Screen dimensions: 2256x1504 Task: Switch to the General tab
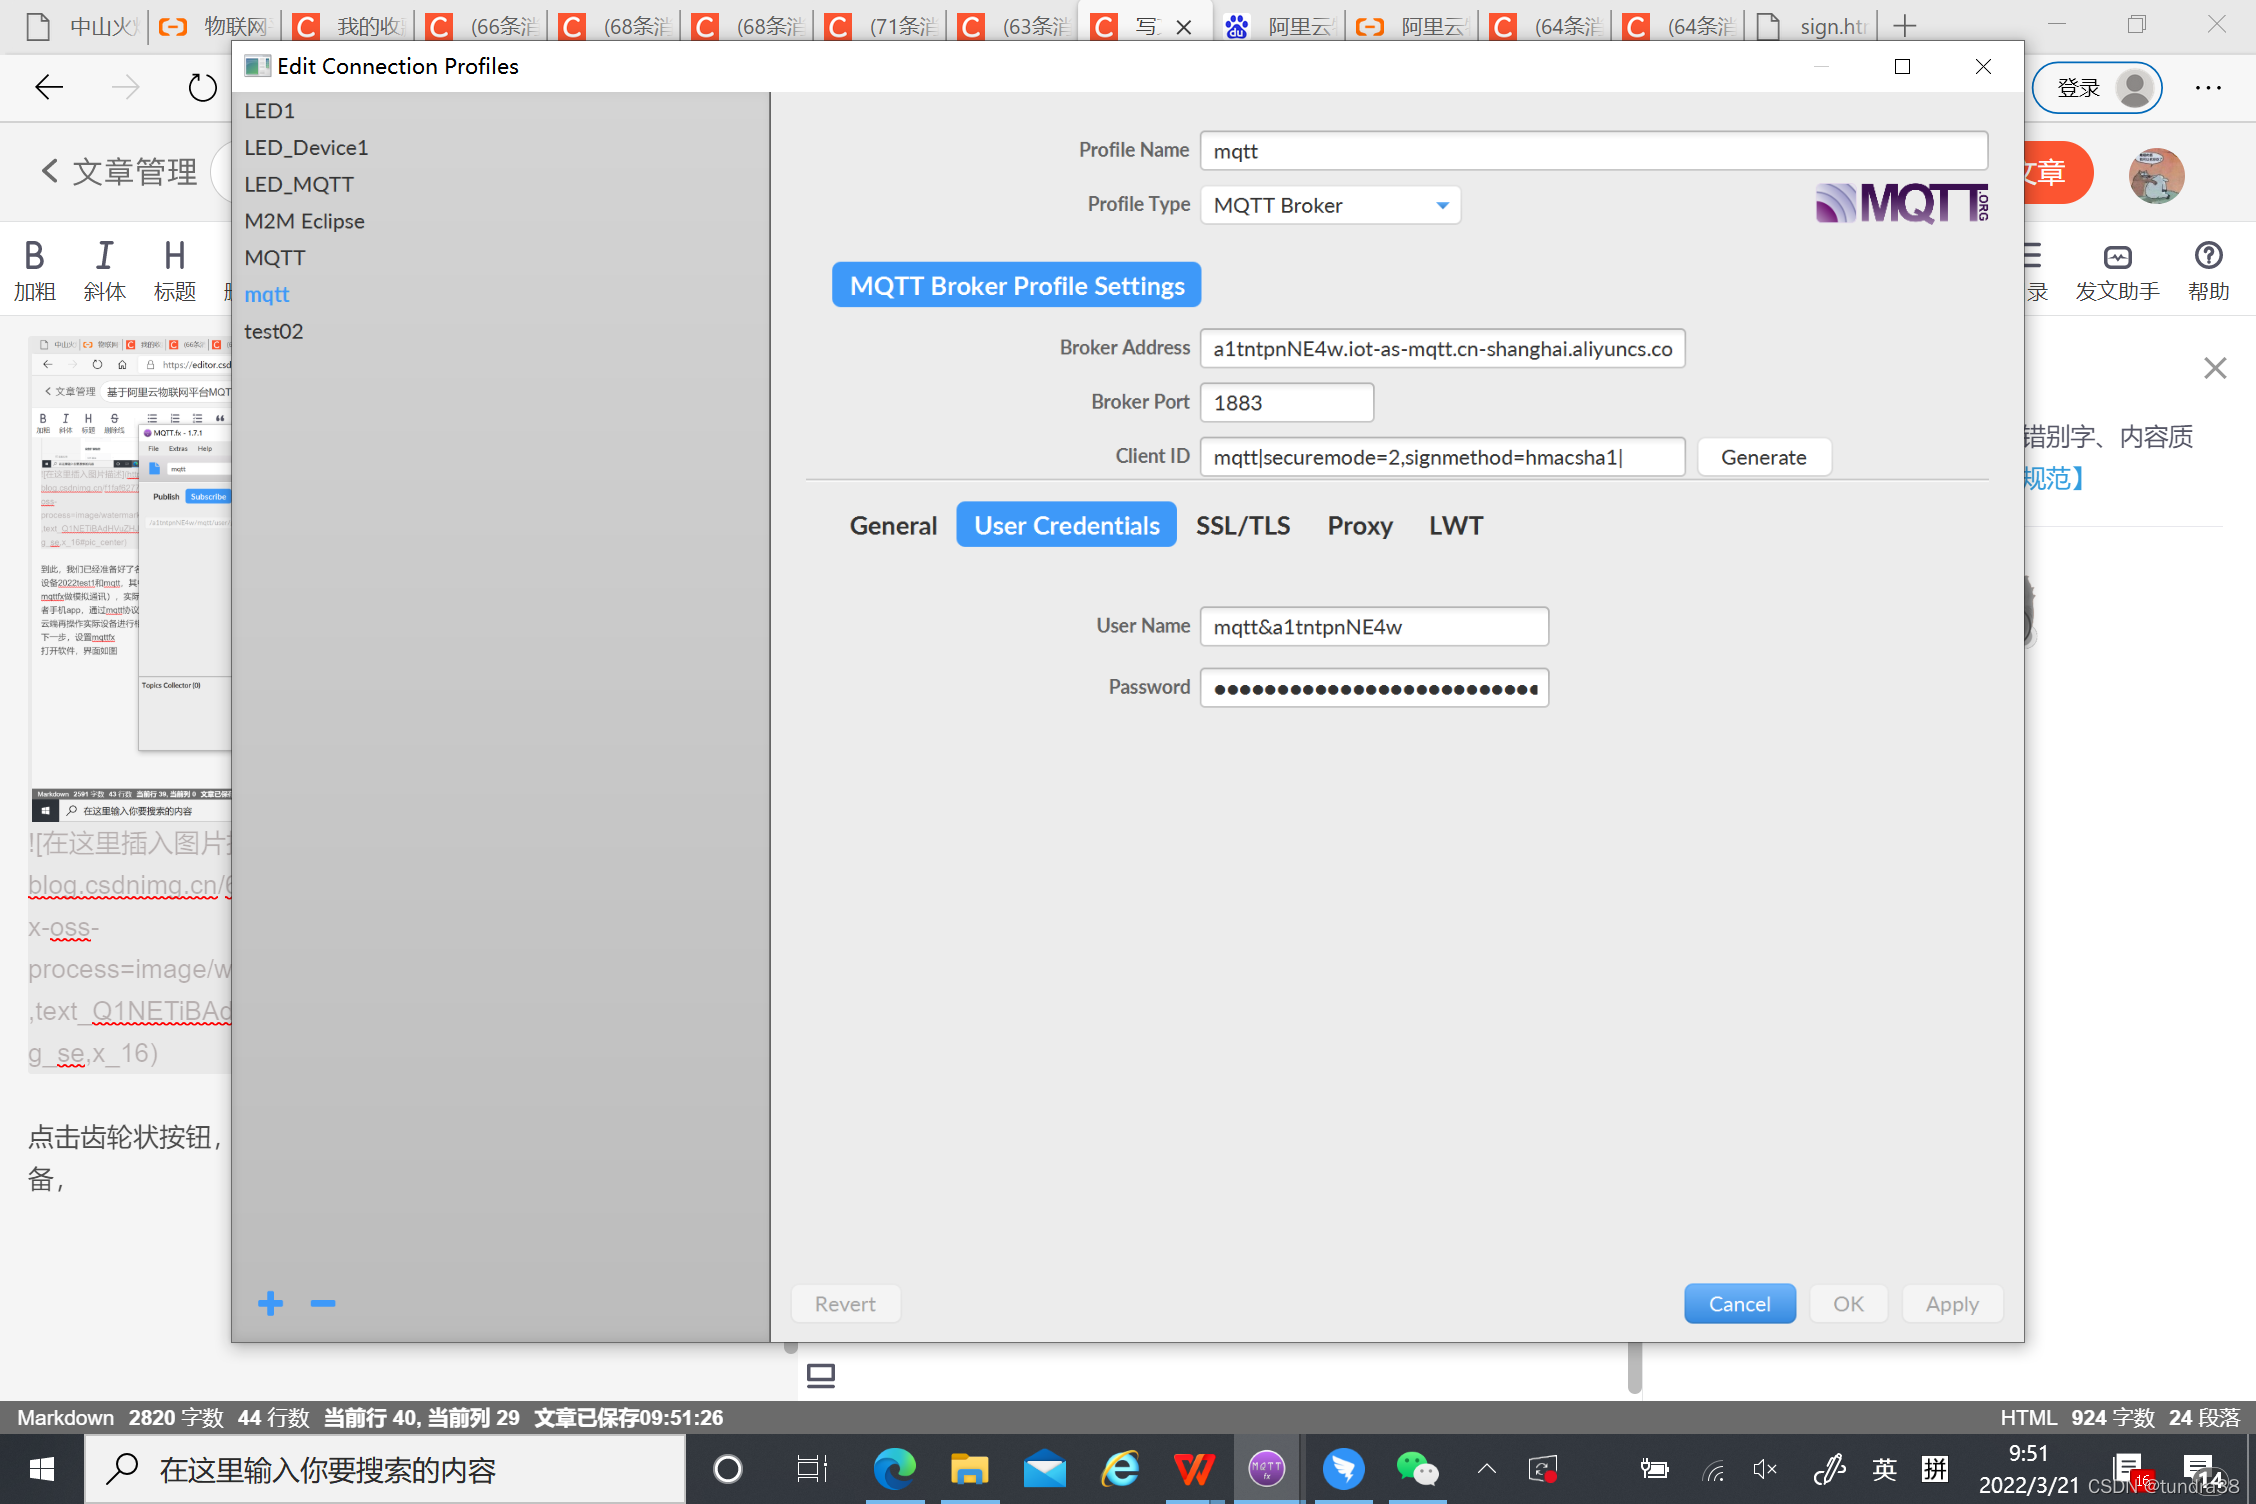[x=893, y=525]
